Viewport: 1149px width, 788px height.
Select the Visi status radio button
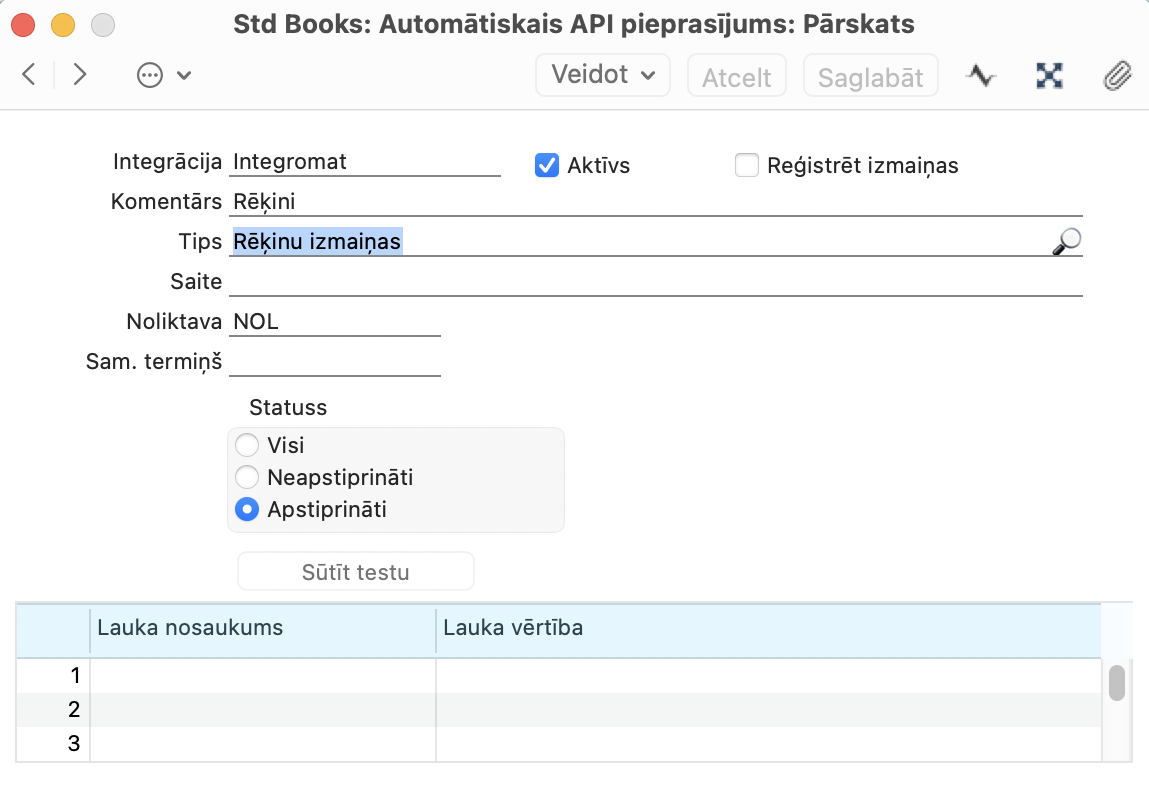pyautogui.click(x=246, y=445)
